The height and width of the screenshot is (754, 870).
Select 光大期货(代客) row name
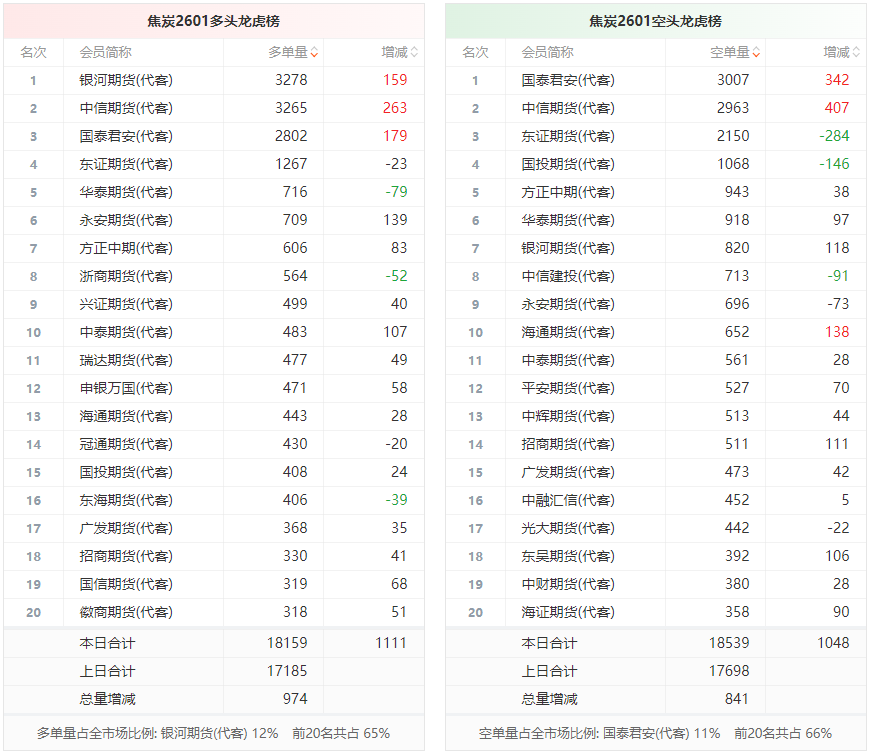coord(568,528)
